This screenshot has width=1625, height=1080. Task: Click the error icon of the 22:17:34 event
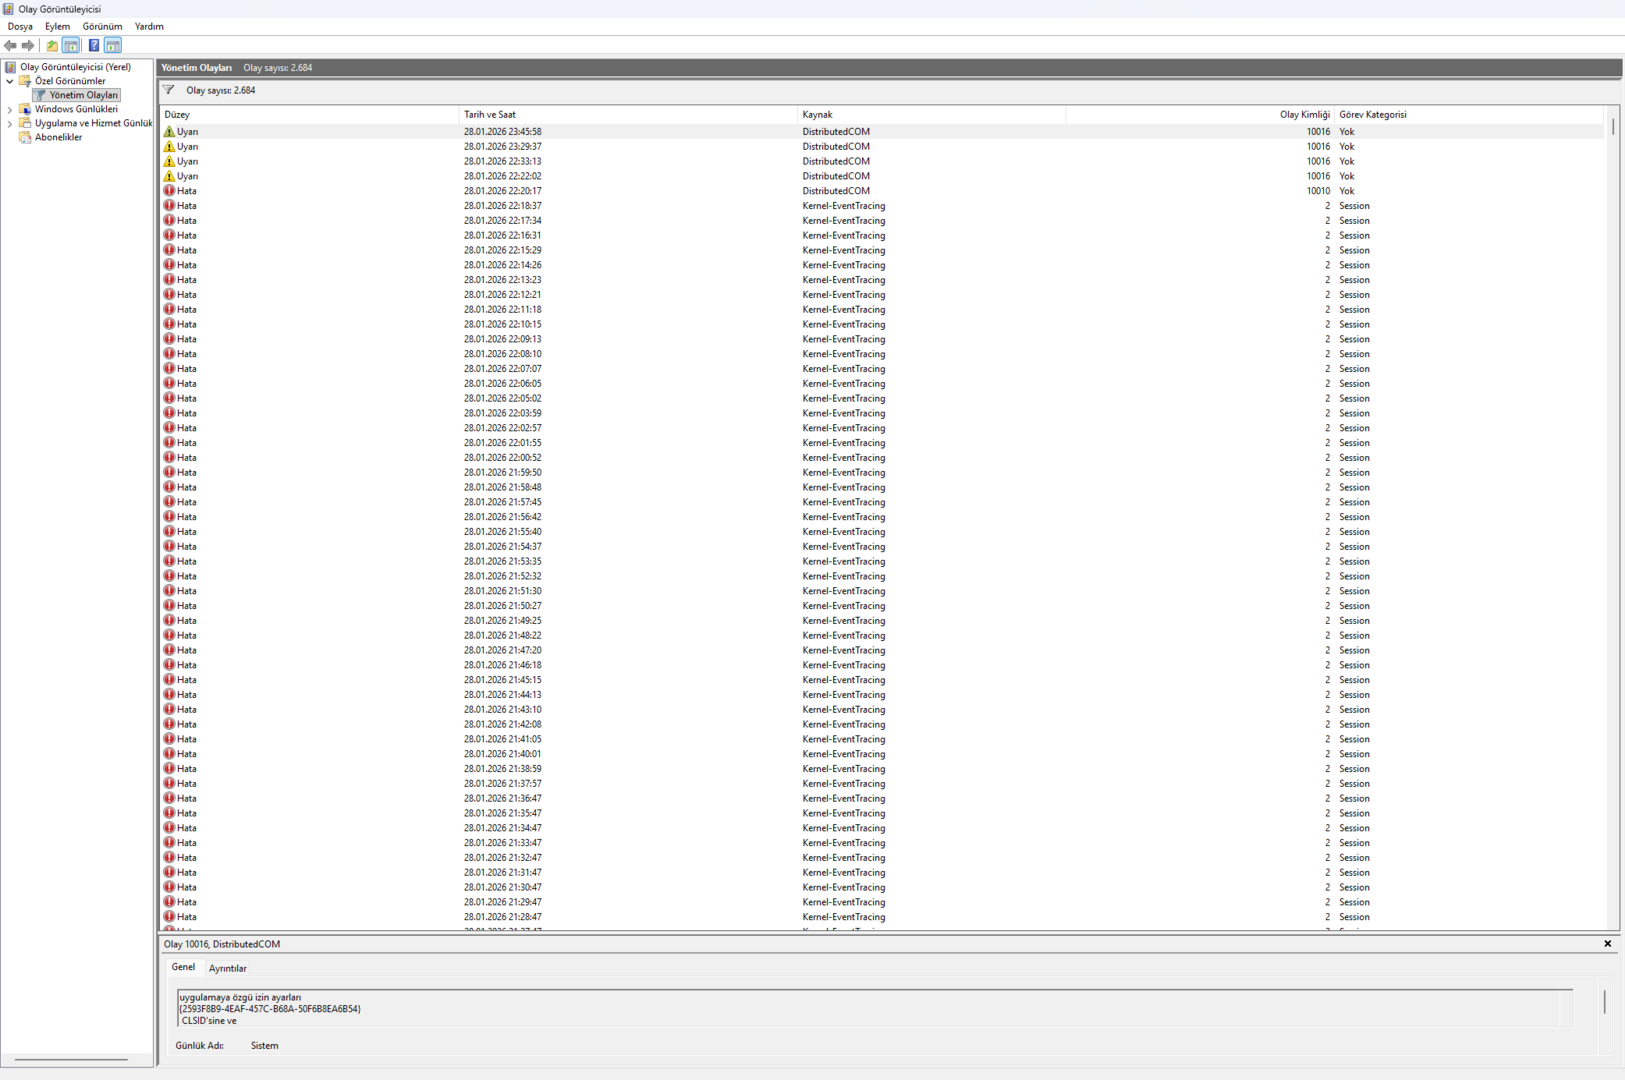point(169,220)
